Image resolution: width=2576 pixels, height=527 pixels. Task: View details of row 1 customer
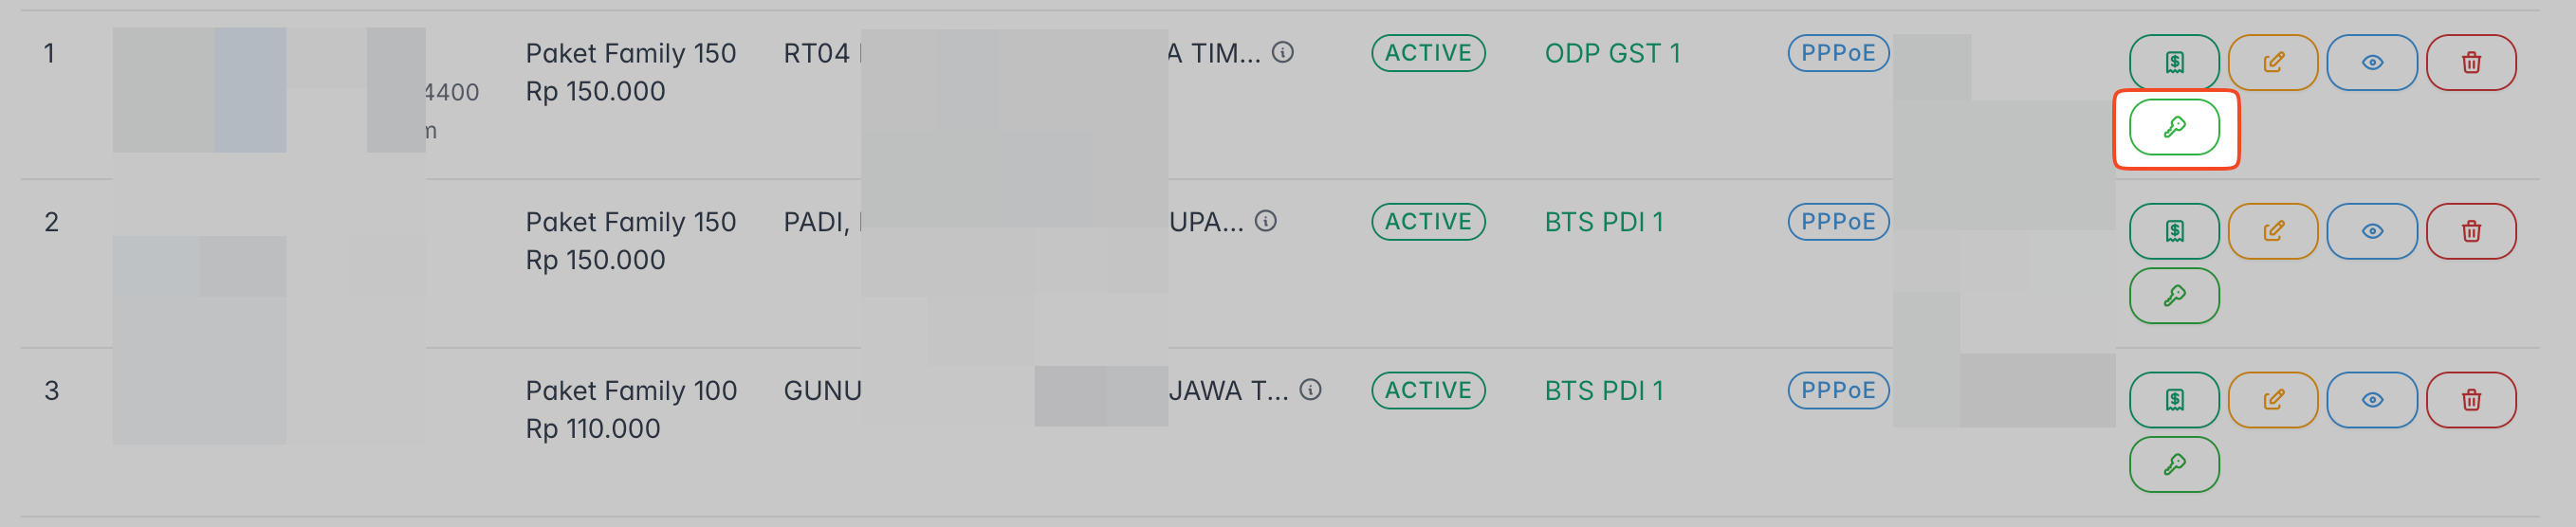tap(2371, 63)
